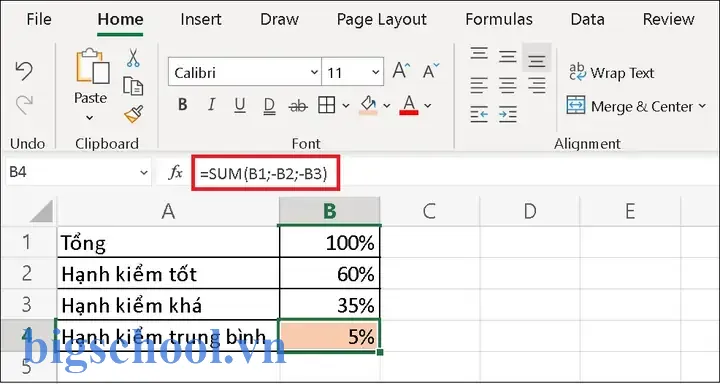Screen dimensions: 720x384
Task: Click the Increase Indent icon
Action: (507, 114)
